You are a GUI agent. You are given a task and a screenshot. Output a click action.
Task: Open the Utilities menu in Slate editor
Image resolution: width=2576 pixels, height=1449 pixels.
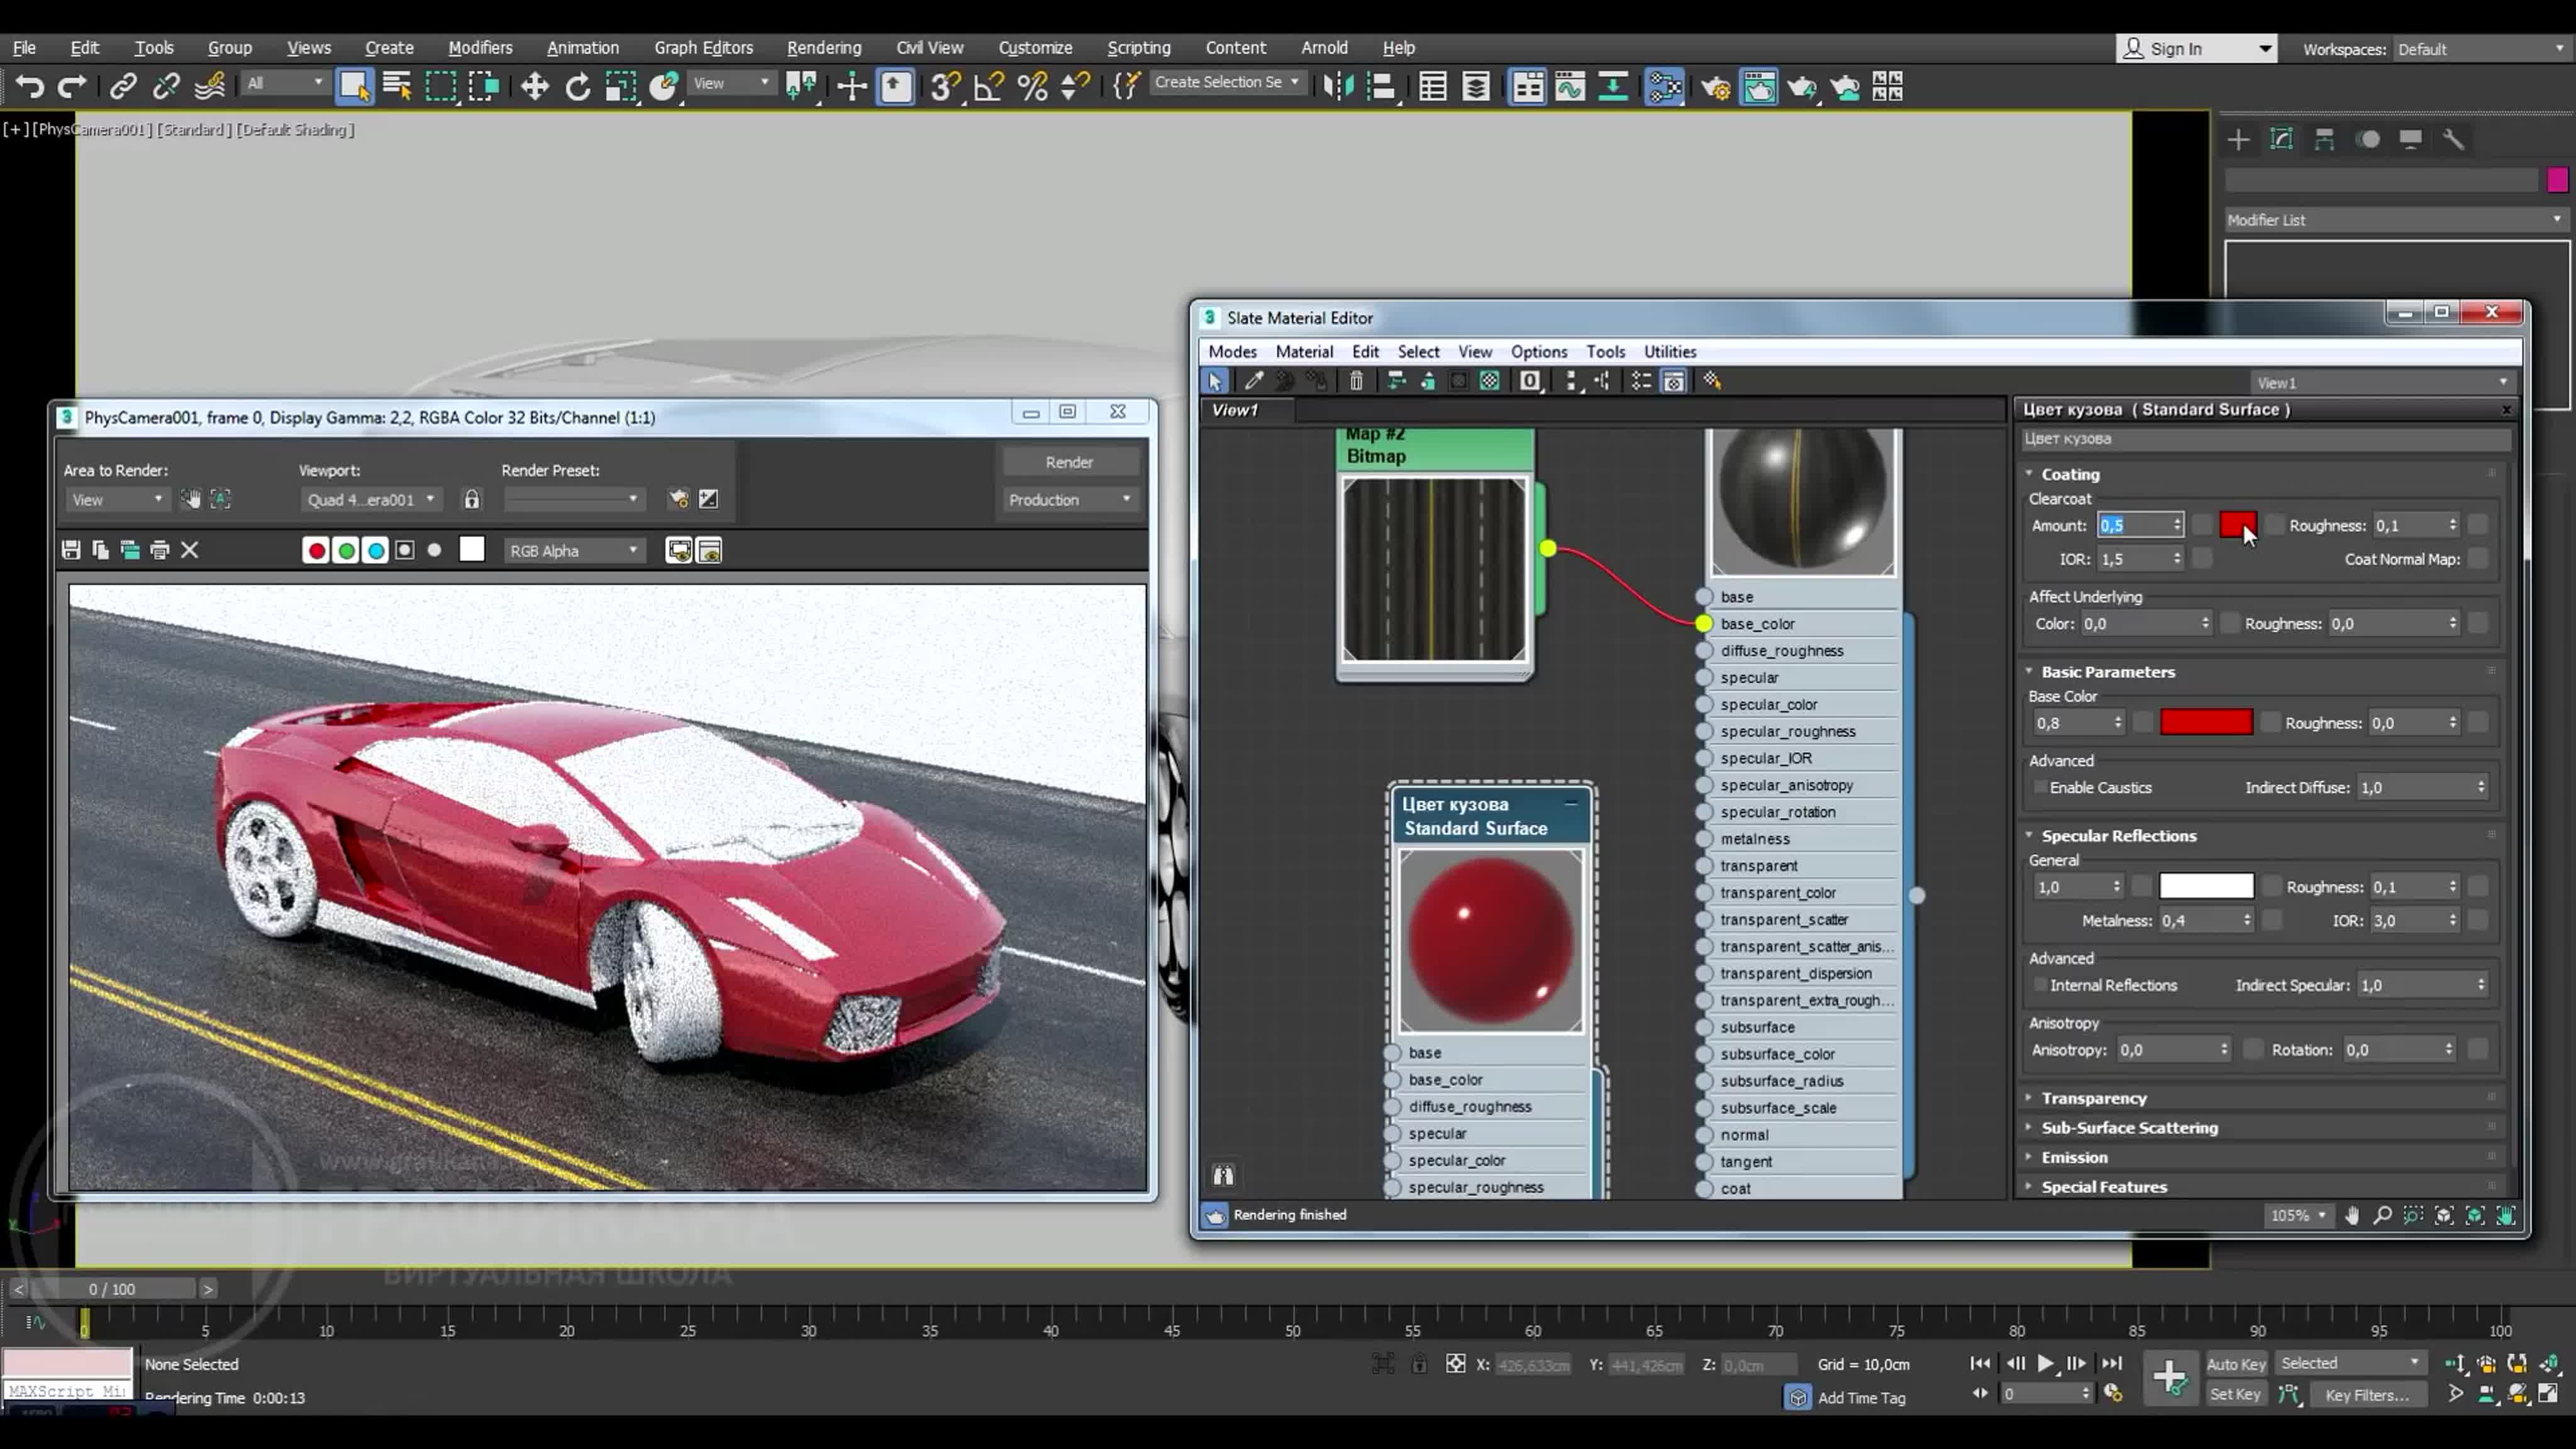click(1670, 351)
